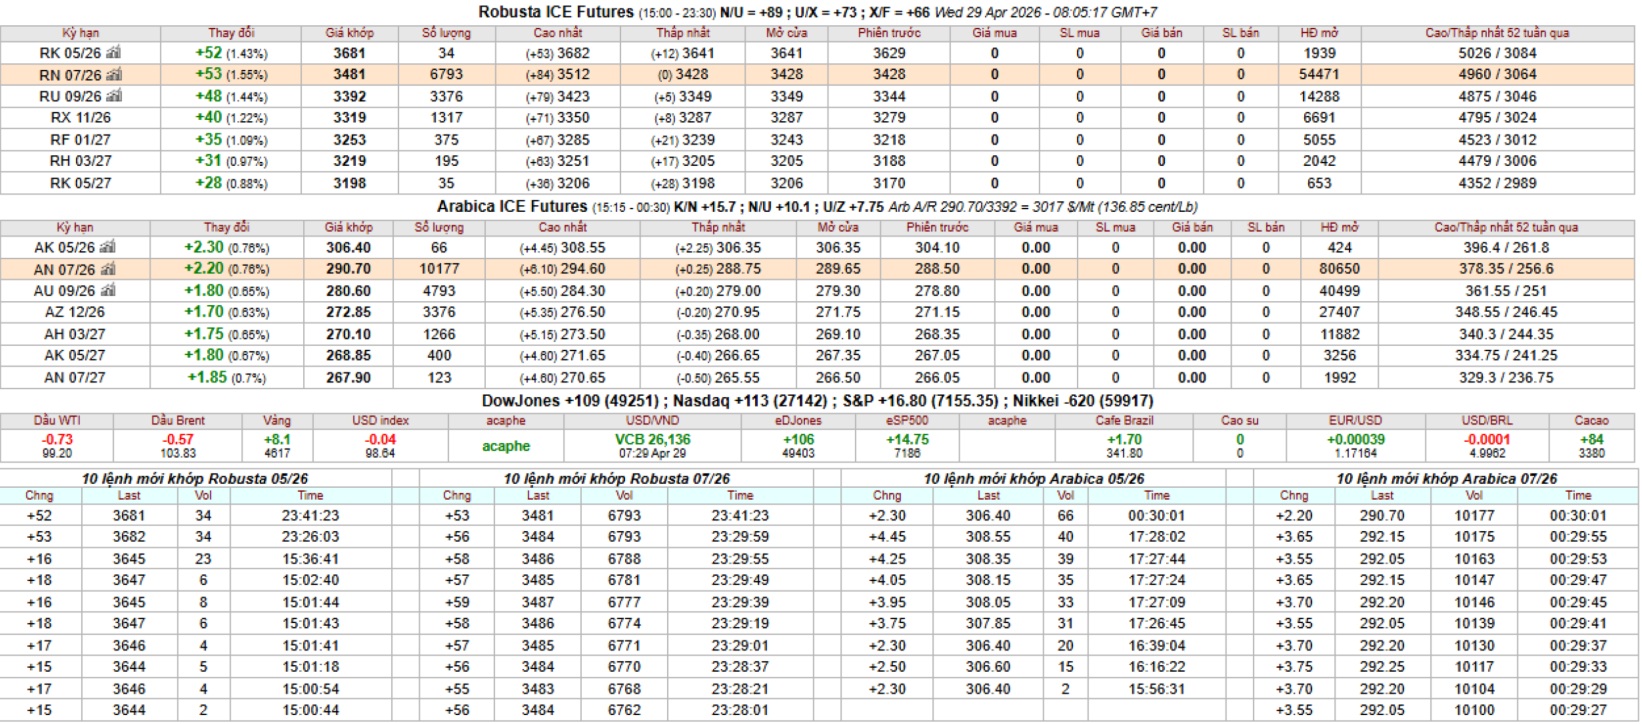Click the Arabica ICE Futures title
The image size is (1642, 724).
pyautogui.click(x=512, y=207)
